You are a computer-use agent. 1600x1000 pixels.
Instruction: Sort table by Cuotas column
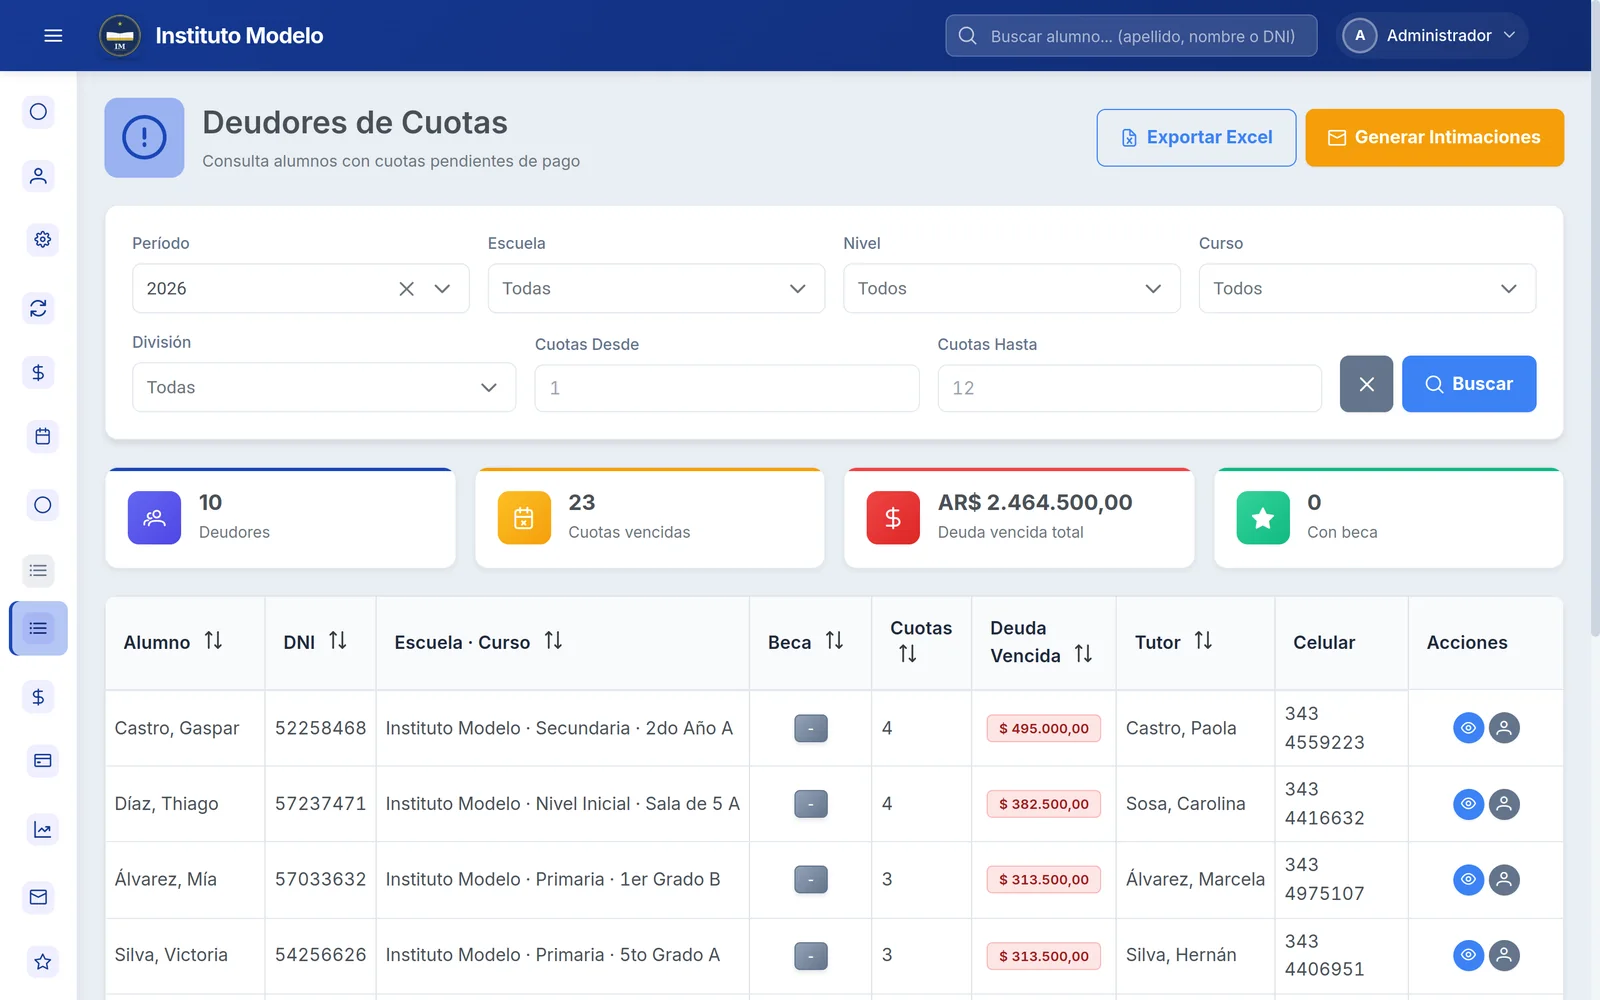tap(907, 654)
